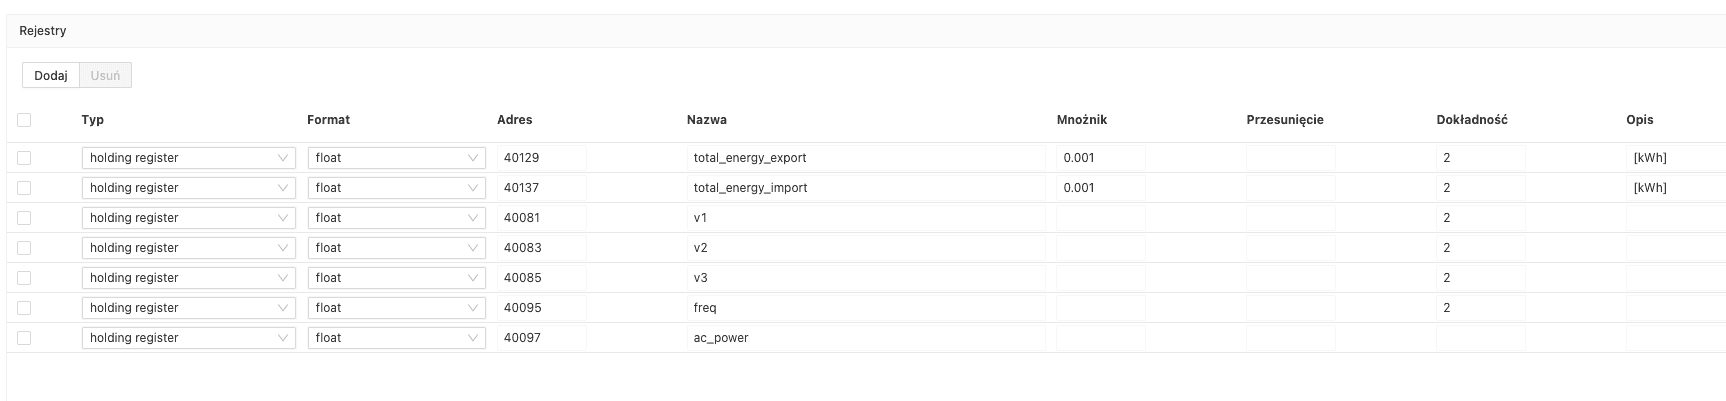The width and height of the screenshot is (1726, 401).
Task: Click the Usuń button
Action: [x=105, y=75]
